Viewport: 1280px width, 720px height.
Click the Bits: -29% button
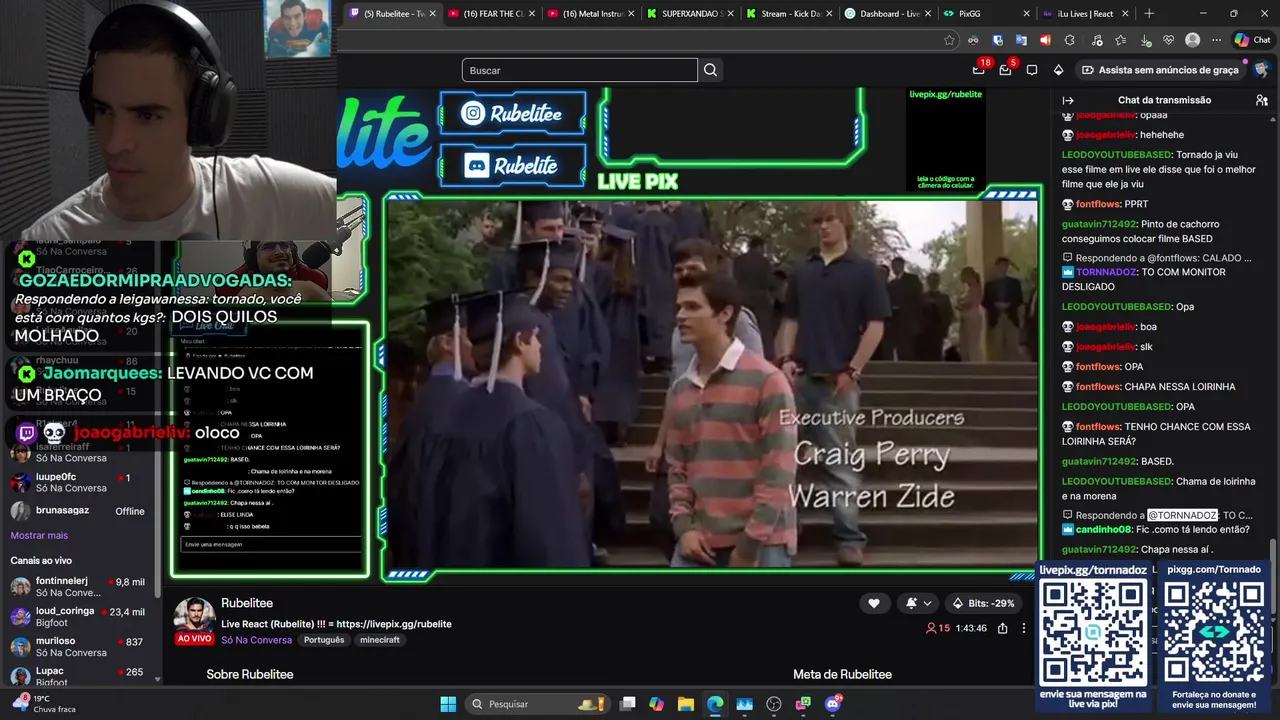point(983,603)
